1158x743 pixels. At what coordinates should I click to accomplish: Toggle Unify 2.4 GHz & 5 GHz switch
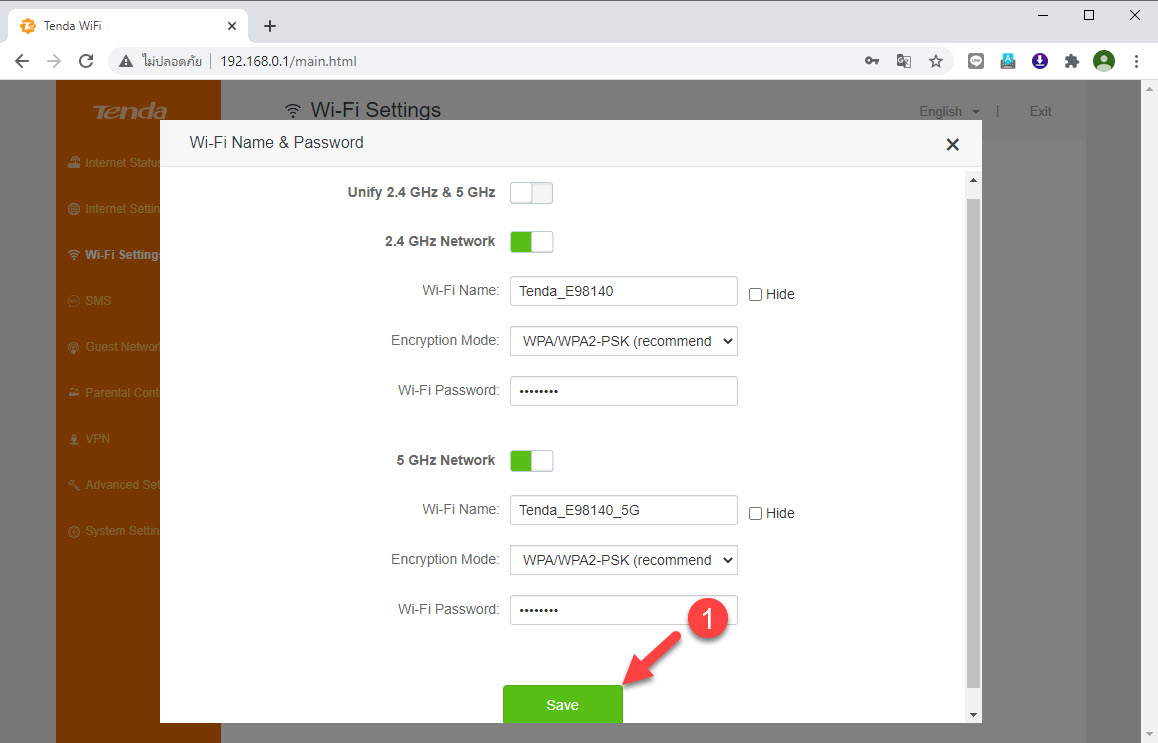pyautogui.click(x=531, y=193)
